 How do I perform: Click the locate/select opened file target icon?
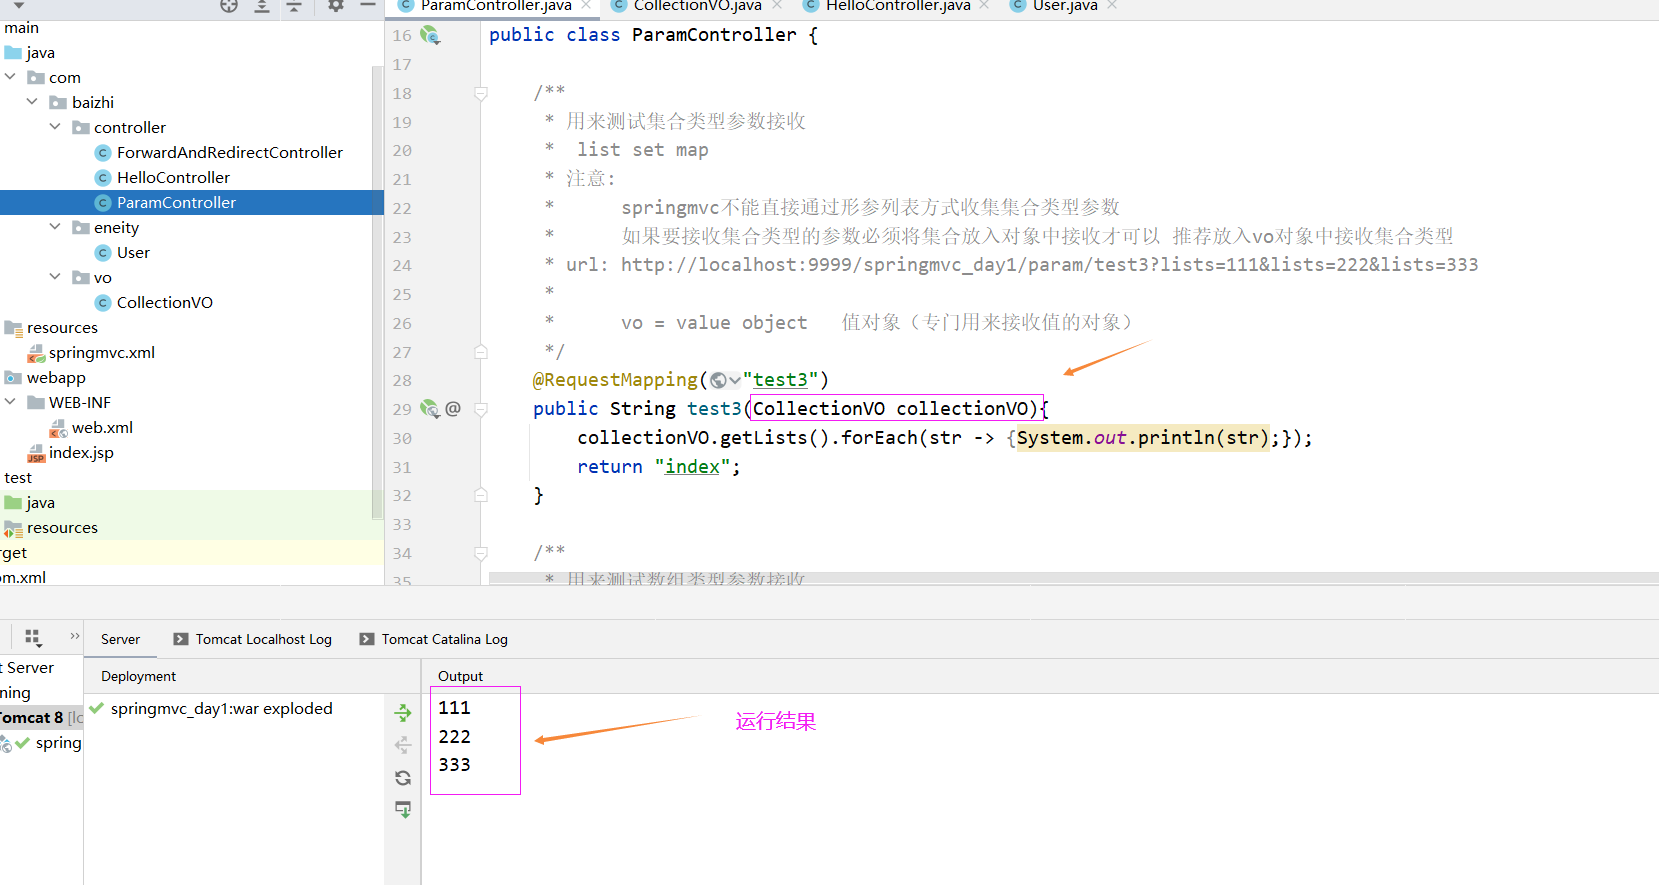pos(229,5)
